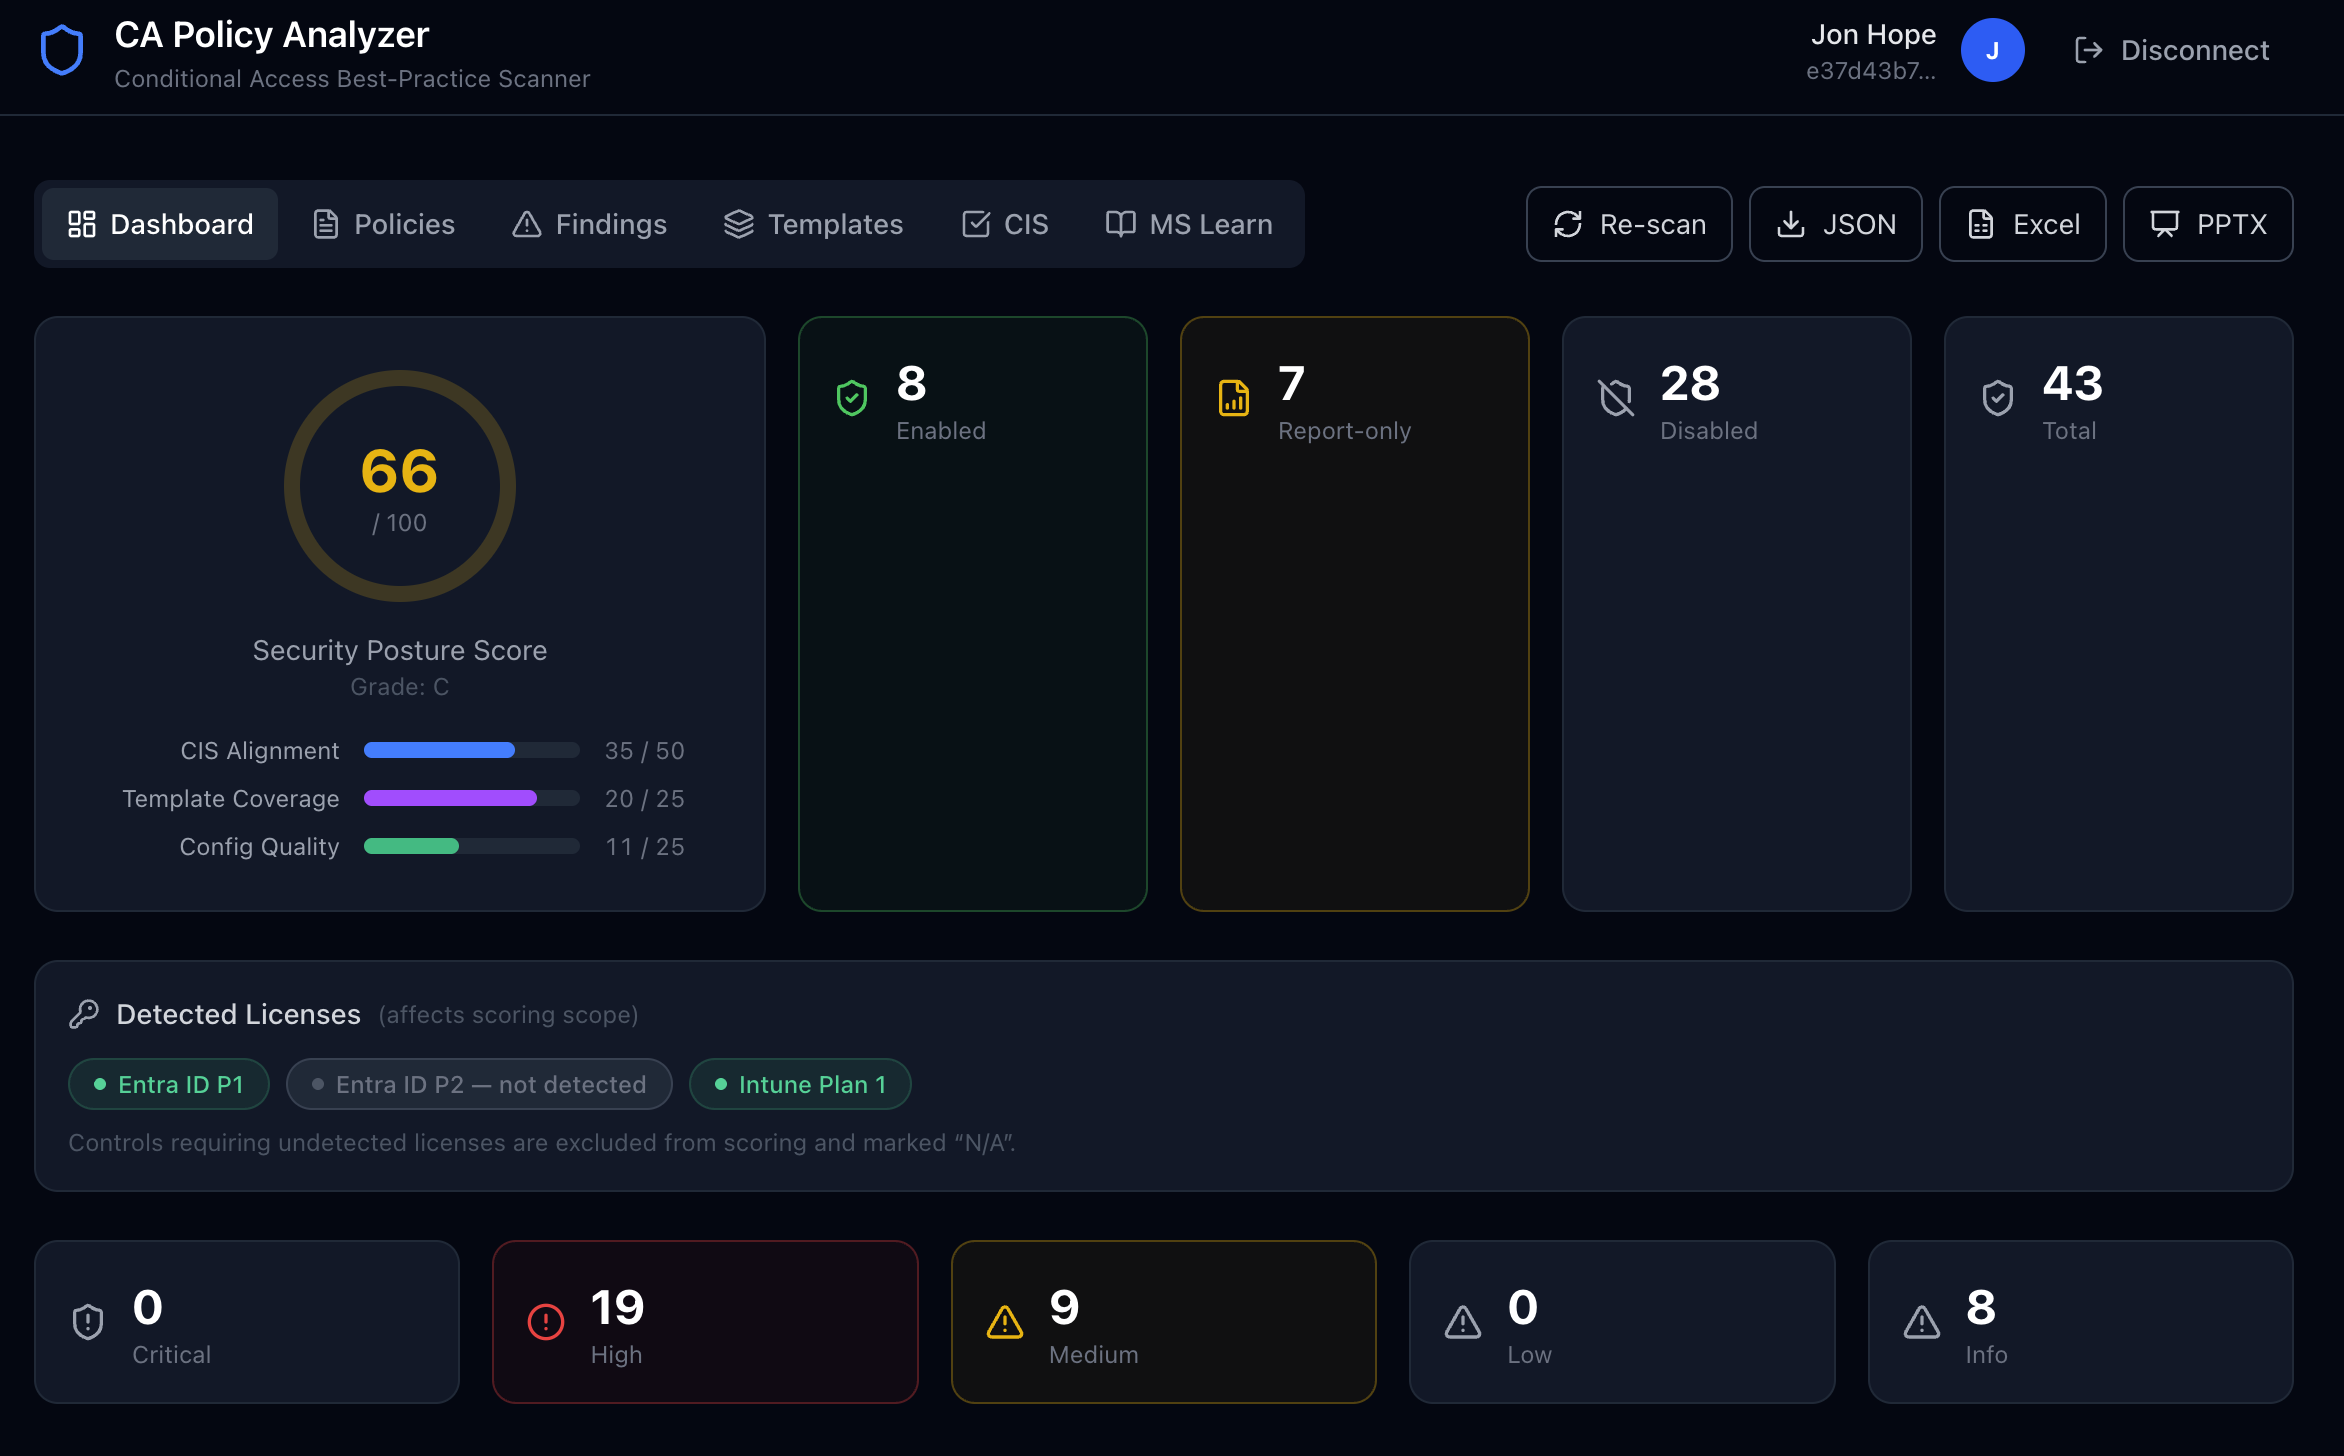Screen dimensions: 2344x1456
Task: Click the 11 / 25 config quality value
Action: pyautogui.click(x=645, y=846)
